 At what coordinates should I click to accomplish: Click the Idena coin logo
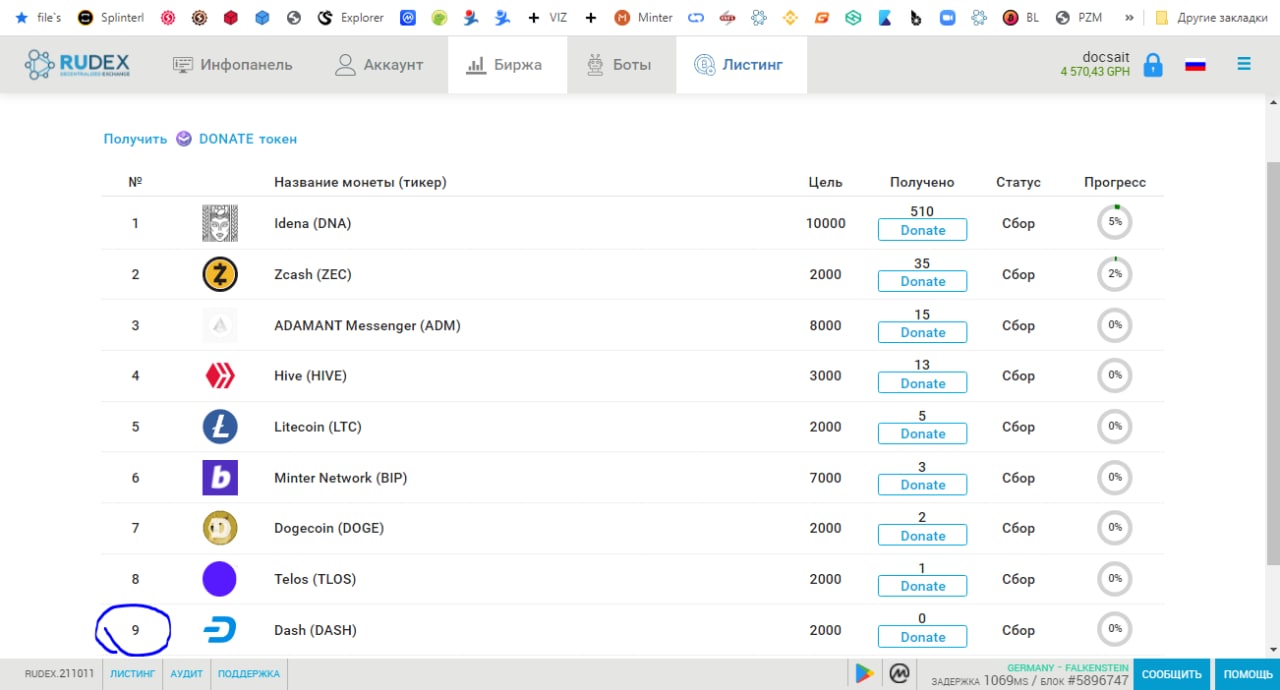(220, 223)
